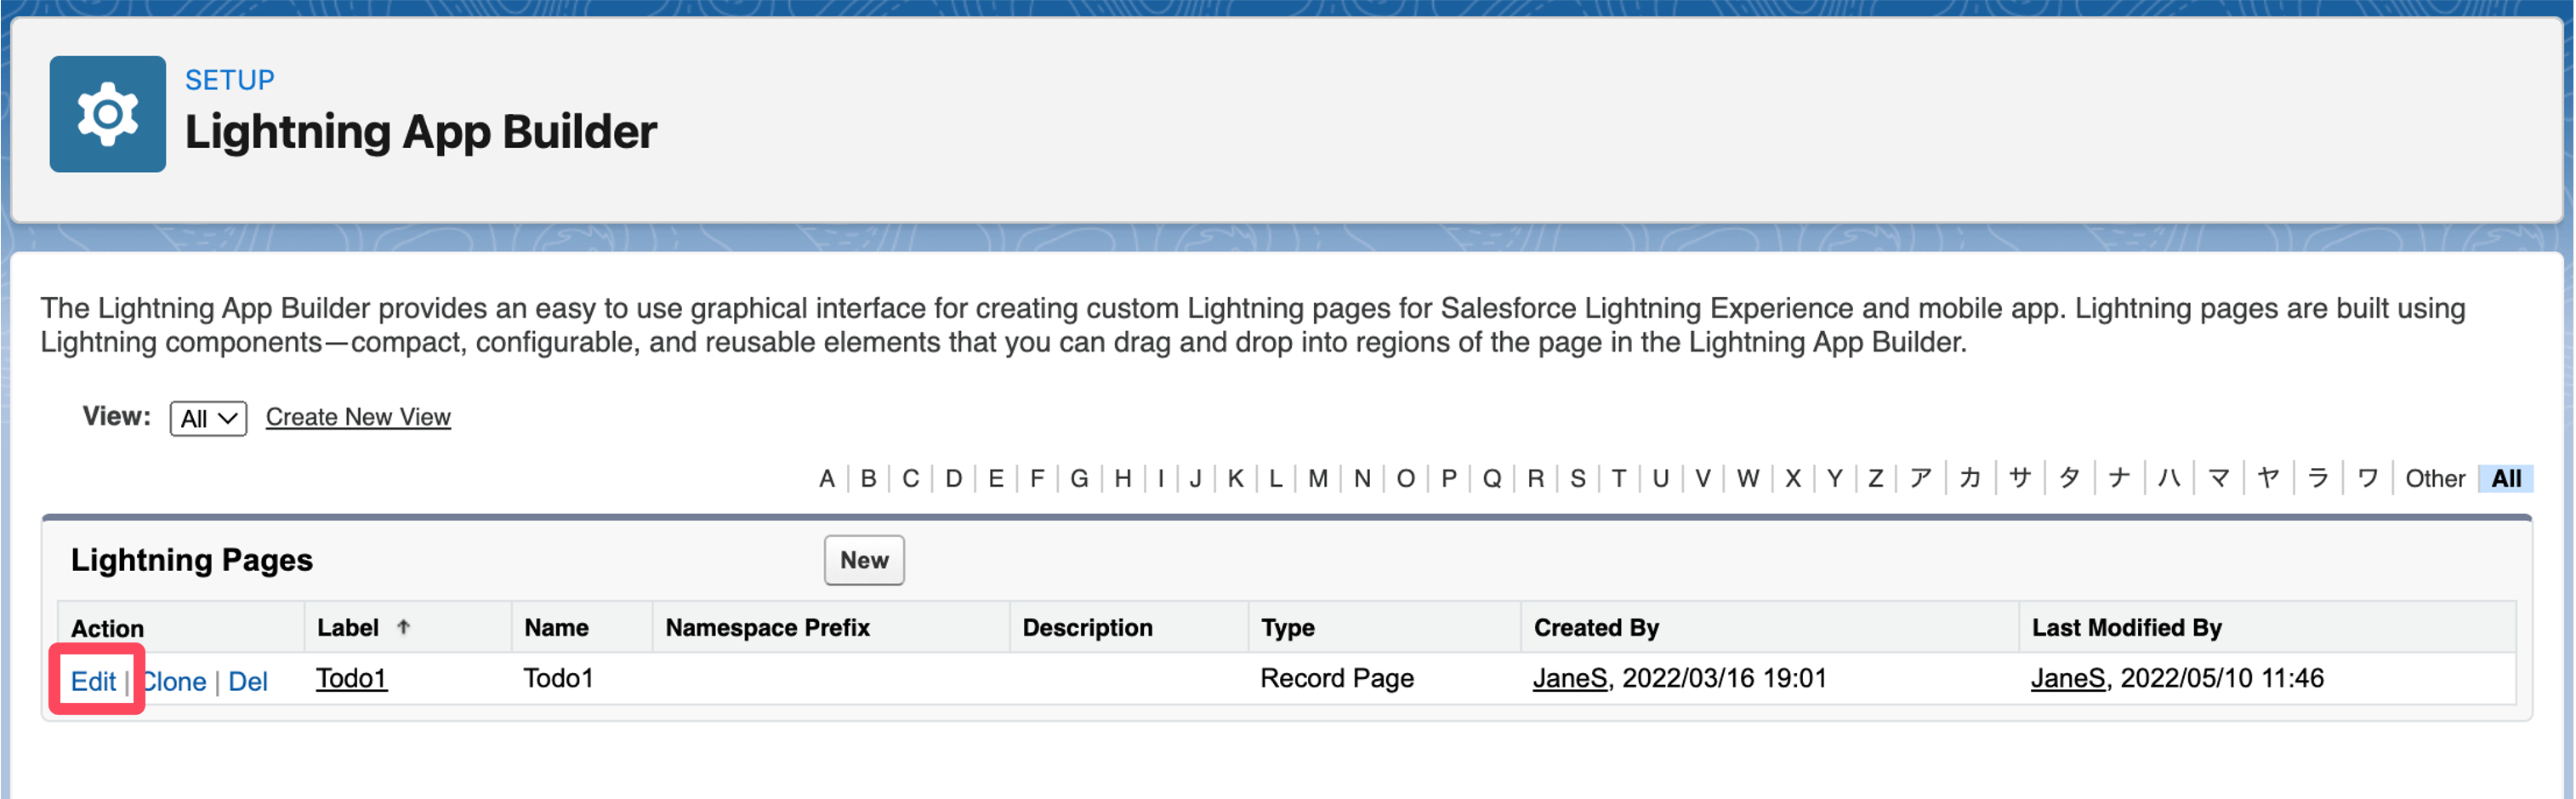This screenshot has width=2576, height=799.
Task: Filter list by letter N
Action: 1362,479
